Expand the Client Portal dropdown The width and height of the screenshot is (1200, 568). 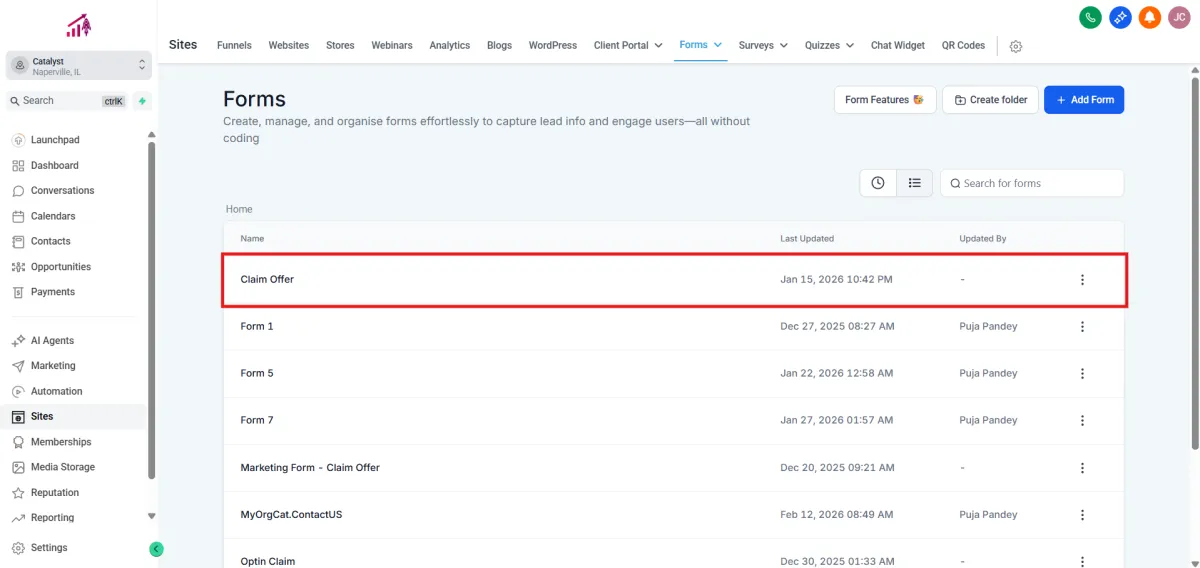pyautogui.click(x=628, y=45)
